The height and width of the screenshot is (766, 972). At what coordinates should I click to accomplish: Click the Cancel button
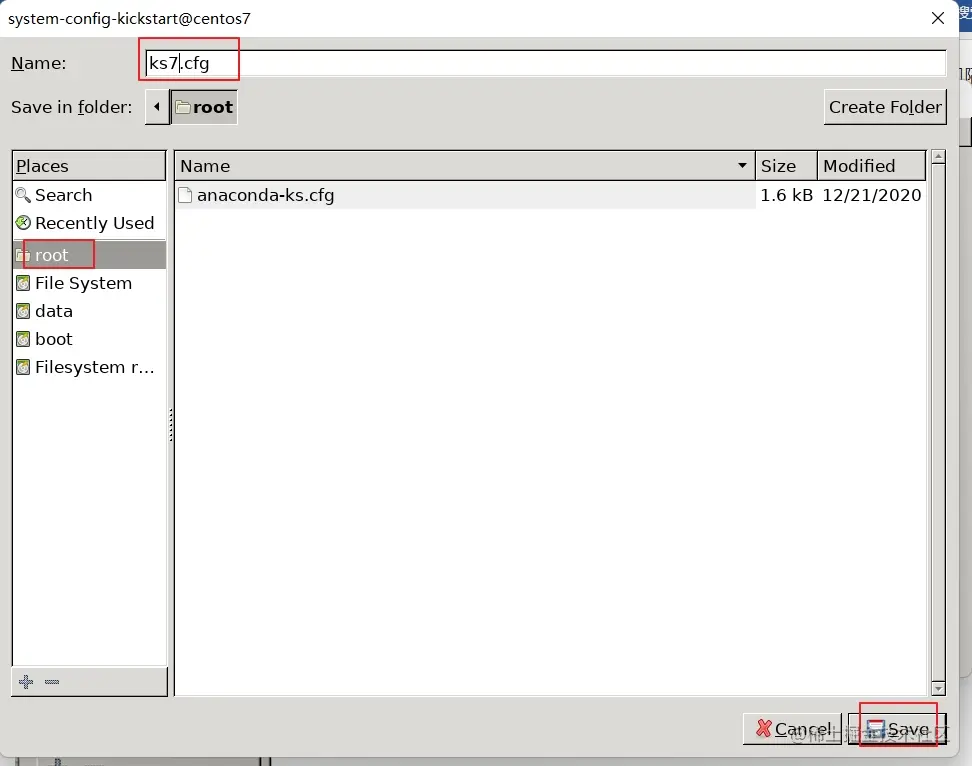coord(792,729)
